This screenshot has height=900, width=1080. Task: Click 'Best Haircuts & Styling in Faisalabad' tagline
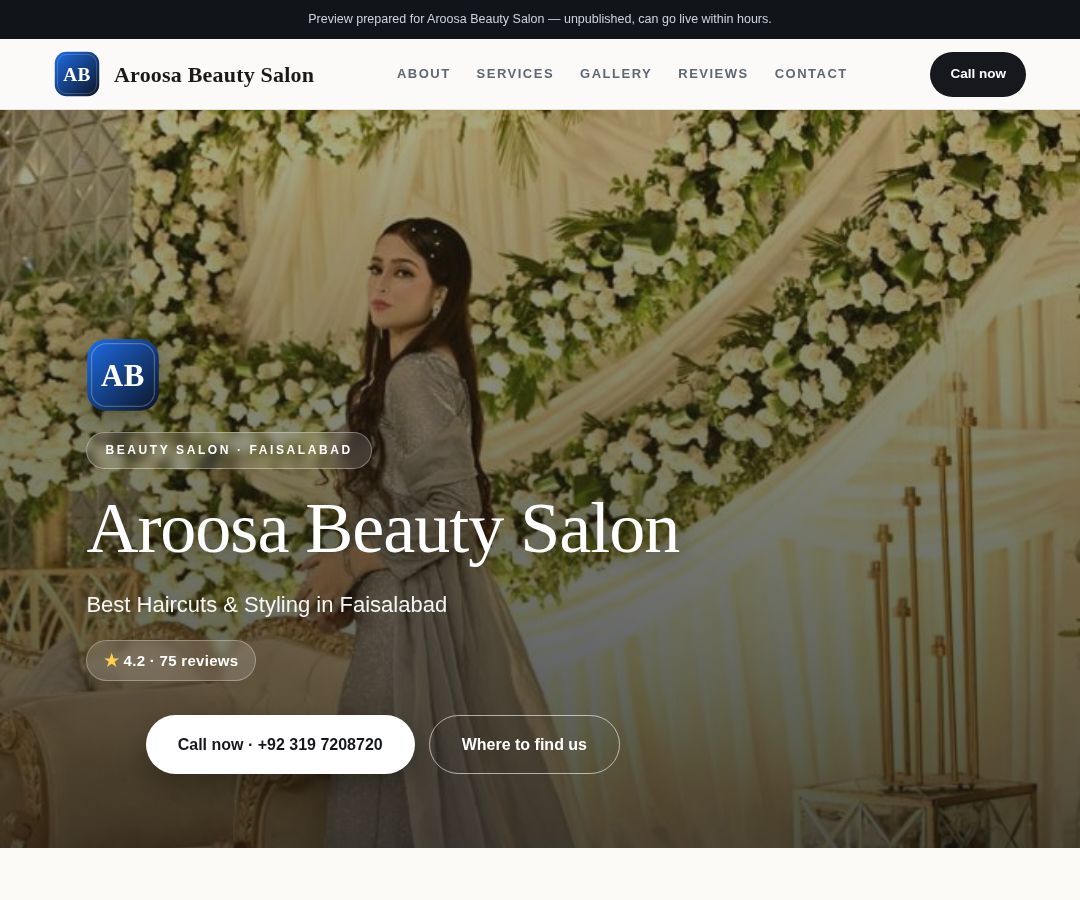pyautogui.click(x=267, y=605)
